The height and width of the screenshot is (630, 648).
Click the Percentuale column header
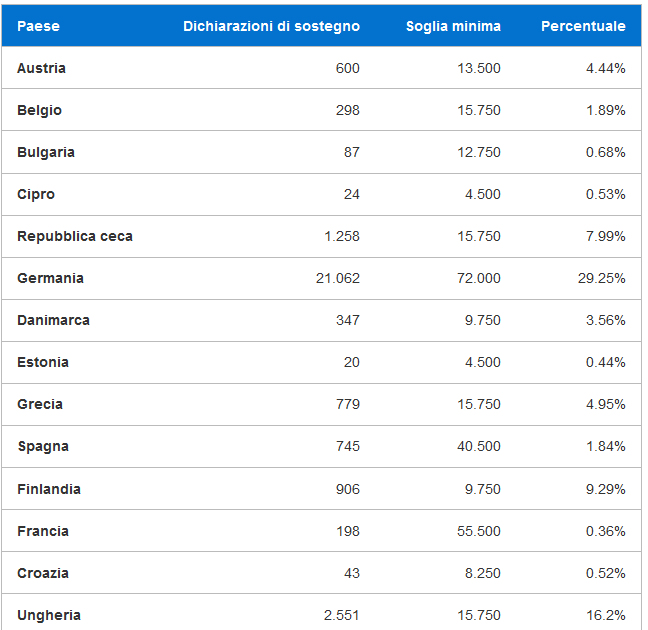click(583, 26)
